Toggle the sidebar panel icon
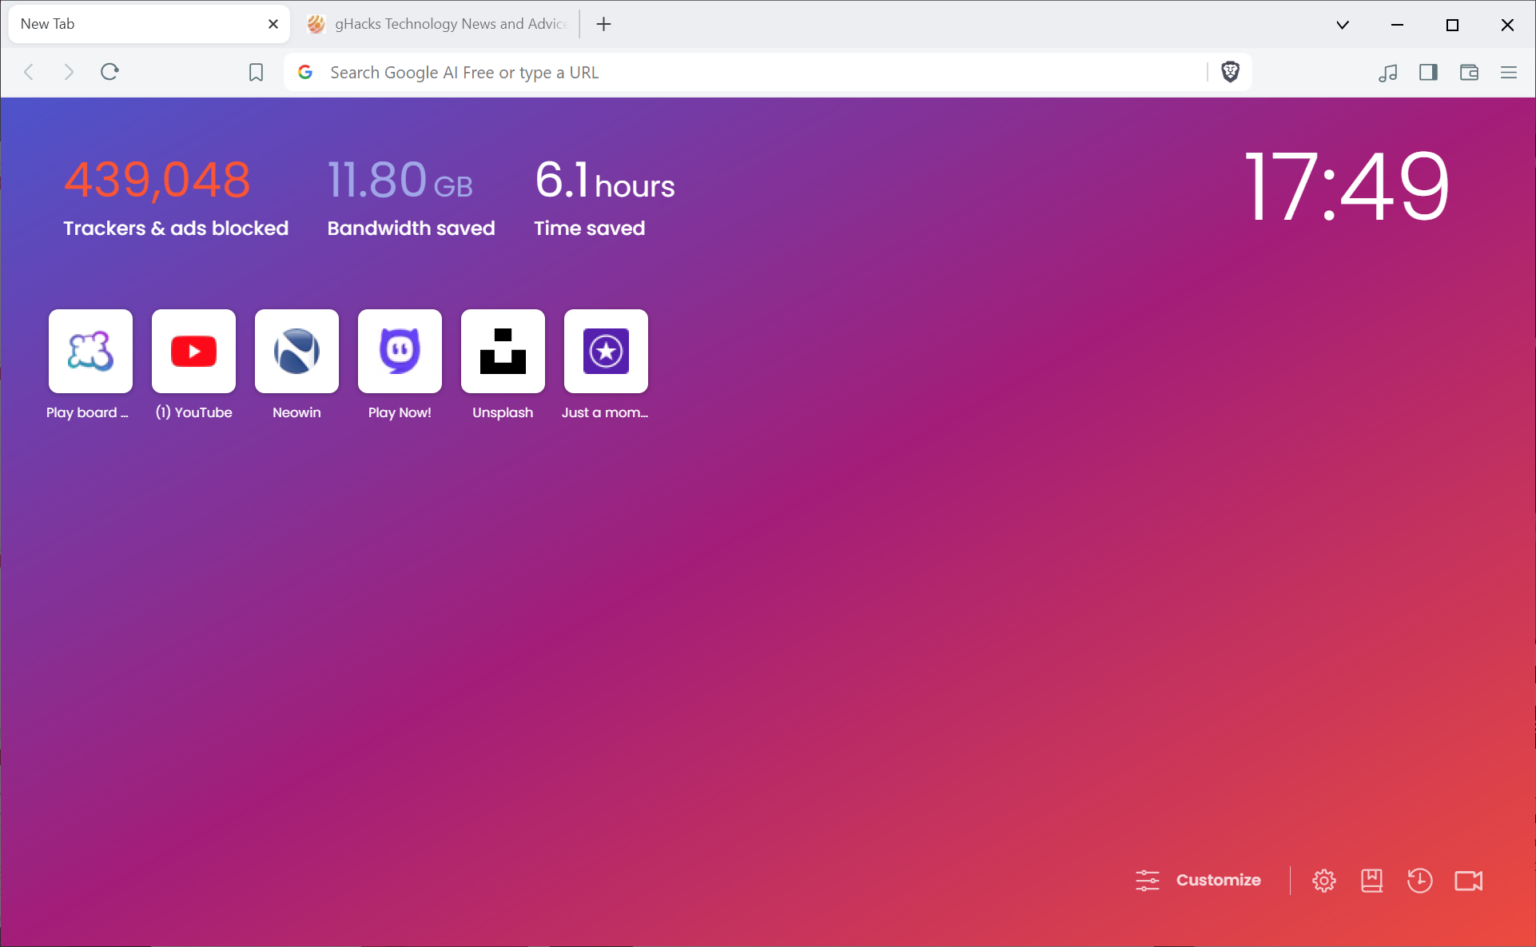The image size is (1536, 947). pyautogui.click(x=1428, y=72)
